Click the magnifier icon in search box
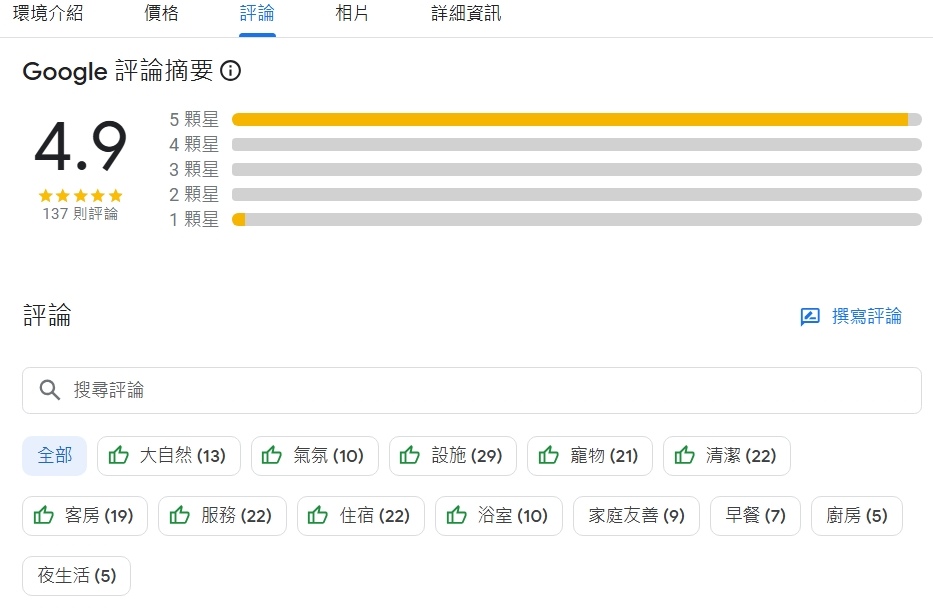933x609 pixels. click(50, 390)
